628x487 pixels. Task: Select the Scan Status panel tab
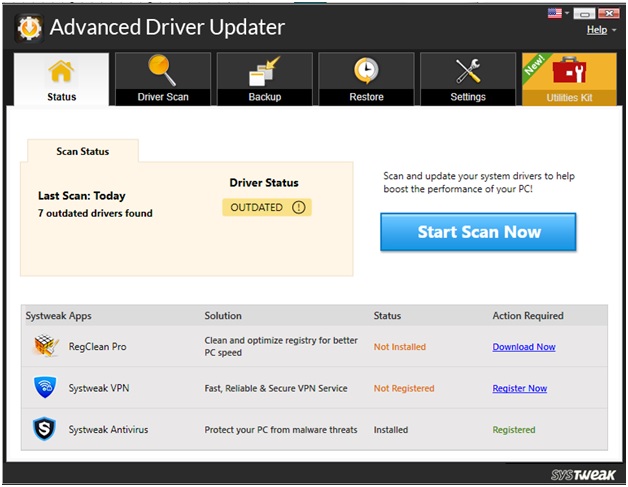pyautogui.click(x=83, y=151)
